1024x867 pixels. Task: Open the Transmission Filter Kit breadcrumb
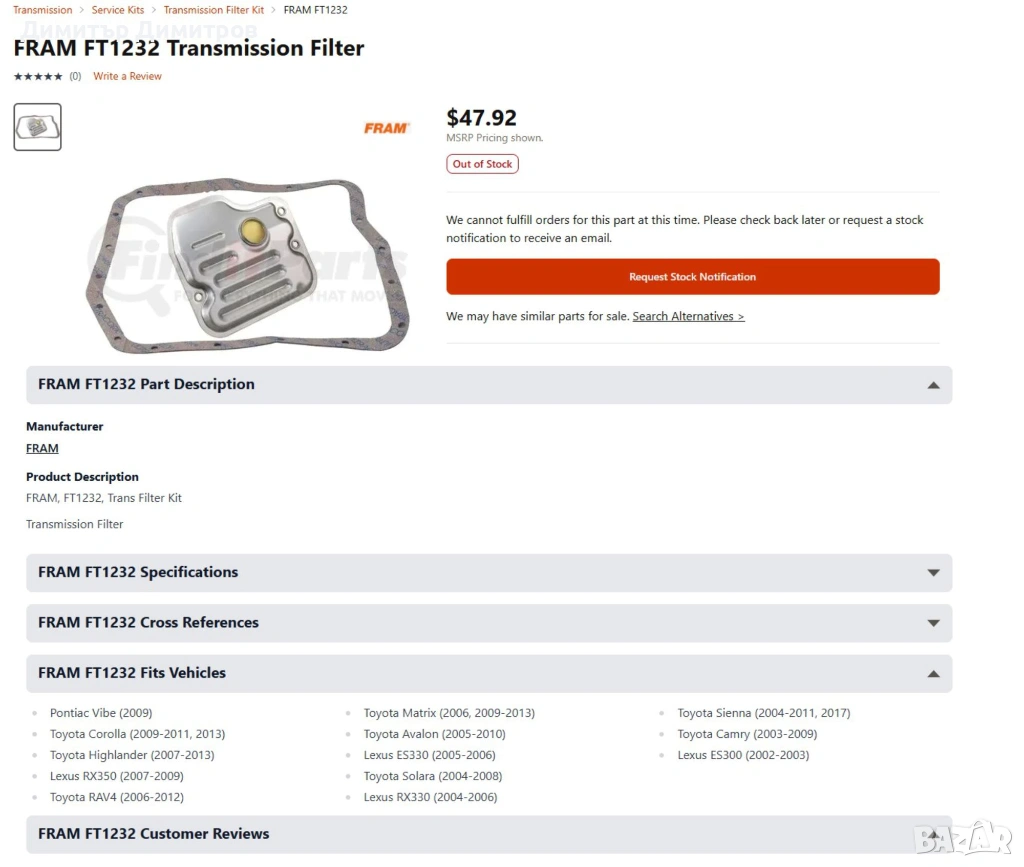[x=214, y=10]
